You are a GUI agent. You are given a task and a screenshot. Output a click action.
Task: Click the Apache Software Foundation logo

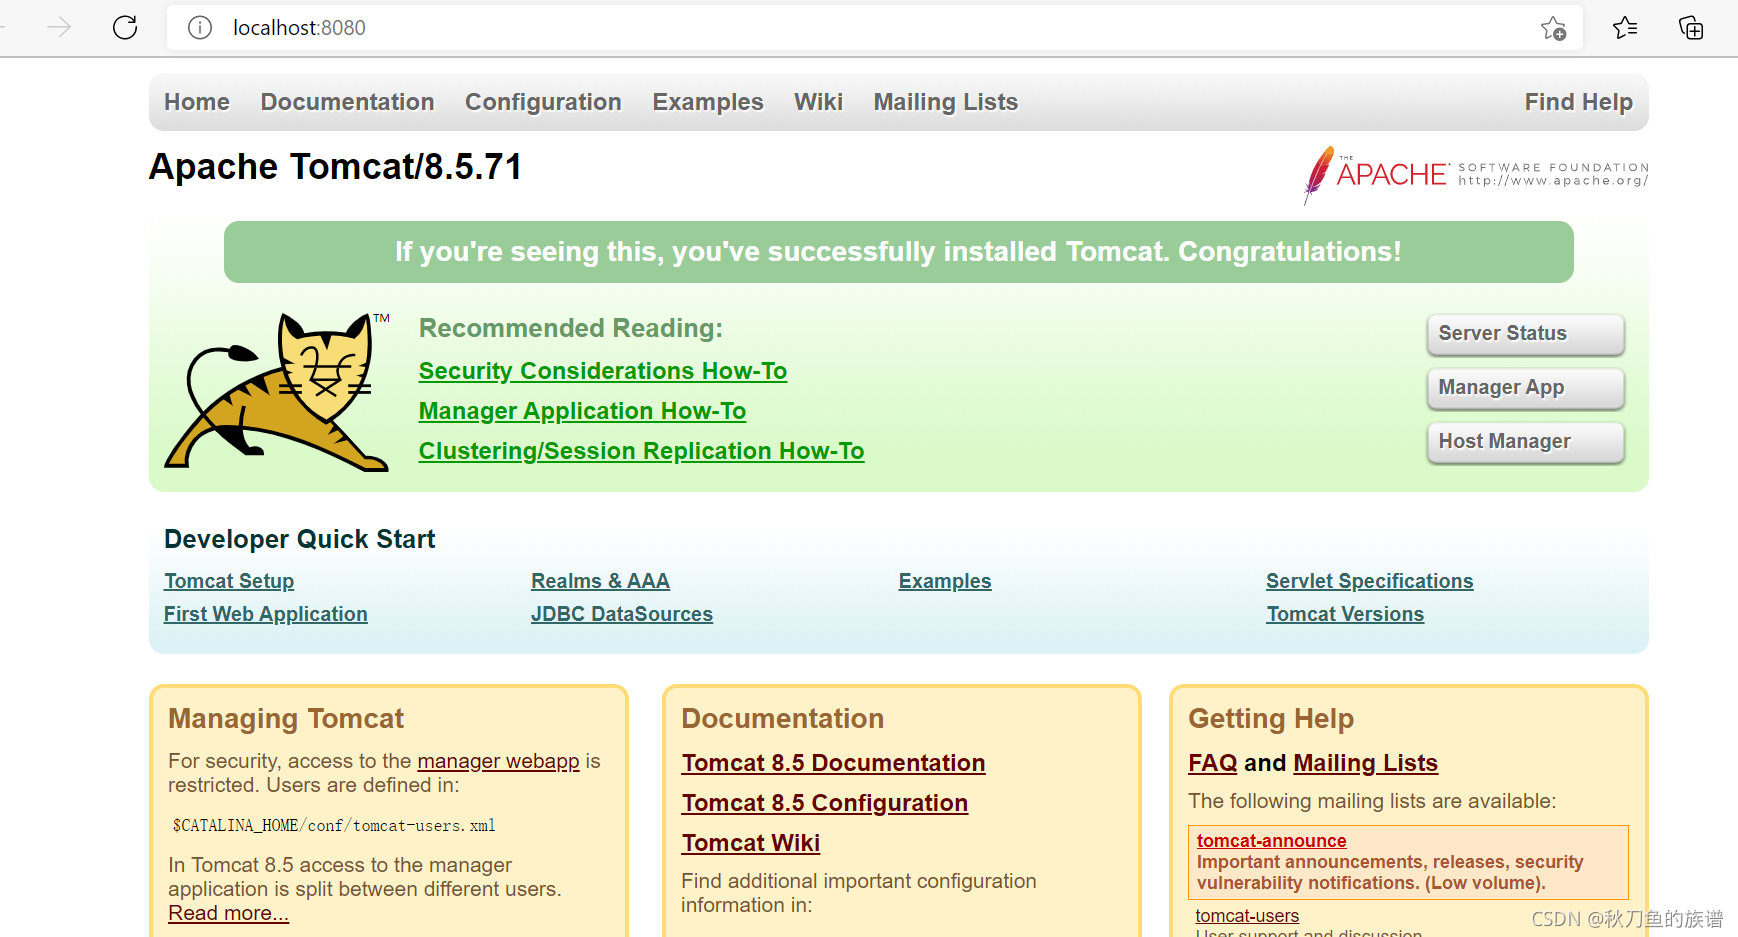click(x=1476, y=175)
